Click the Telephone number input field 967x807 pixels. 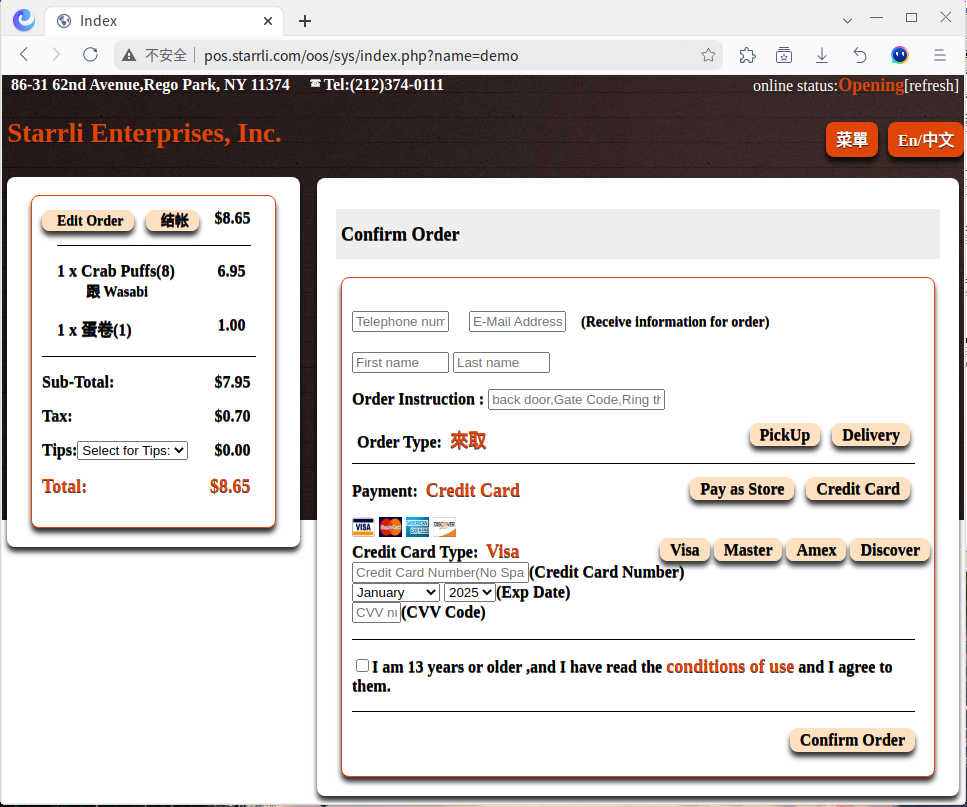coord(400,321)
